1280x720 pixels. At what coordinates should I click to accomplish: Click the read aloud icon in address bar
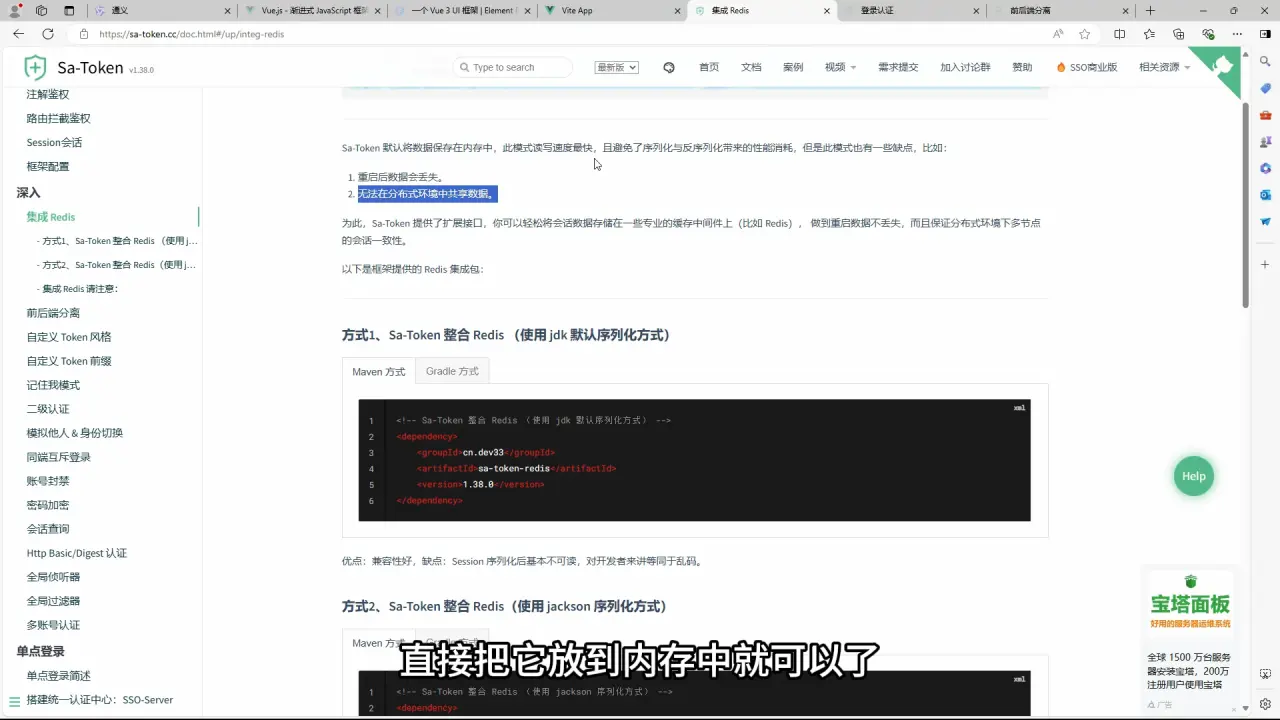(x=1058, y=33)
